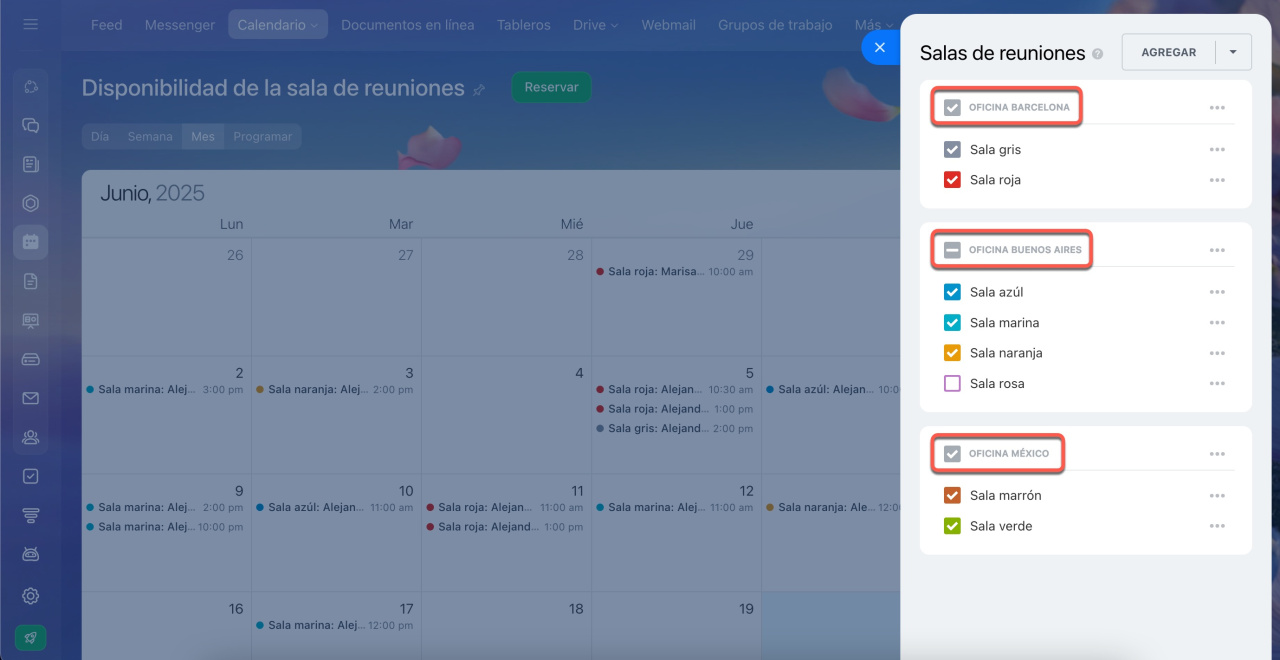Open options menu for Oficina Buenos Aires

tap(1217, 250)
